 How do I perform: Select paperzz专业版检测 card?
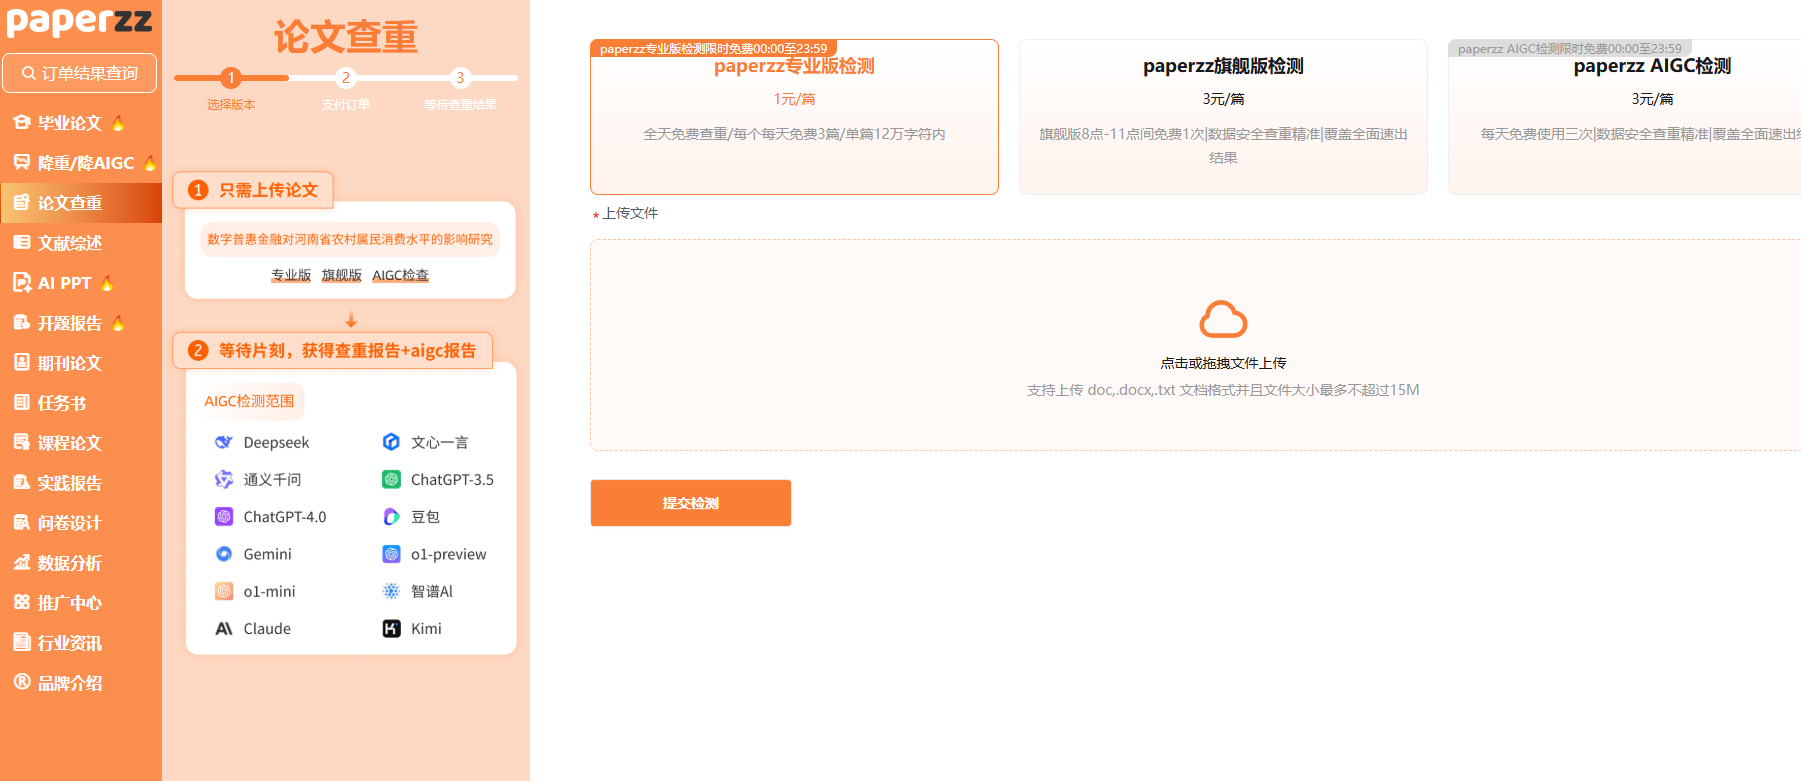coord(794,117)
